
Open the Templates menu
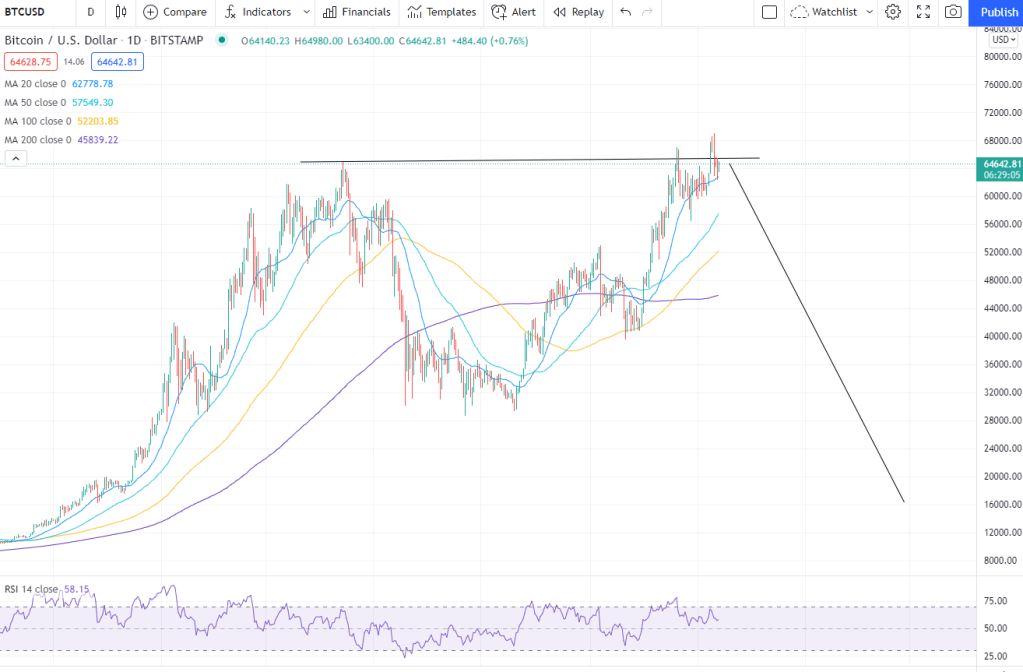(x=441, y=12)
